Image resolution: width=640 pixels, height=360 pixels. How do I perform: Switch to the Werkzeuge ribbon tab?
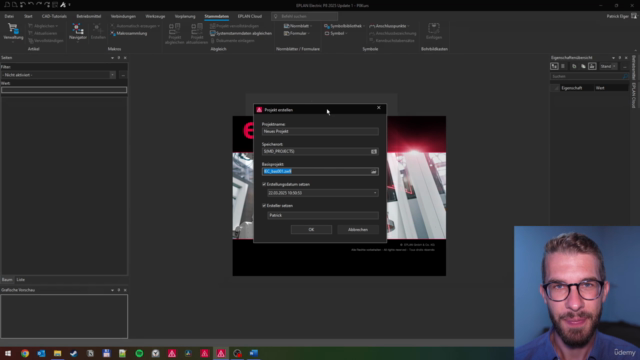coord(155,16)
